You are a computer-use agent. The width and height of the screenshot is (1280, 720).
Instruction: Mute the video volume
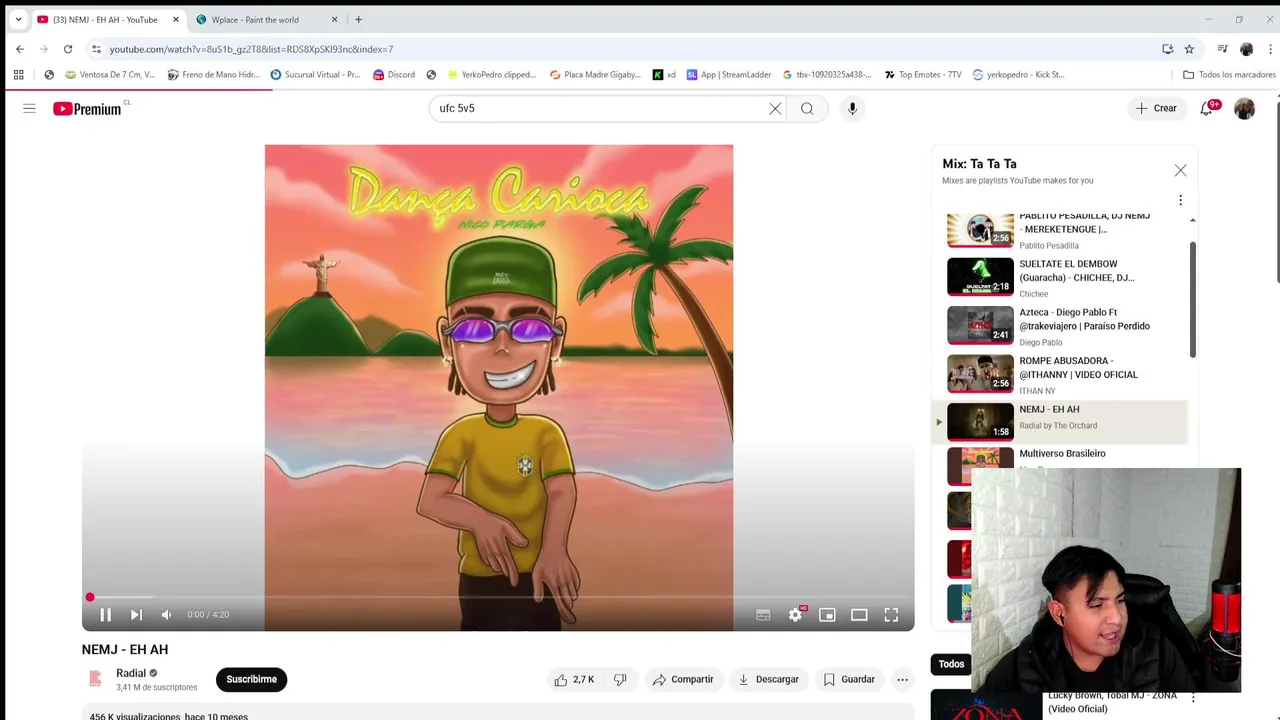click(x=166, y=615)
